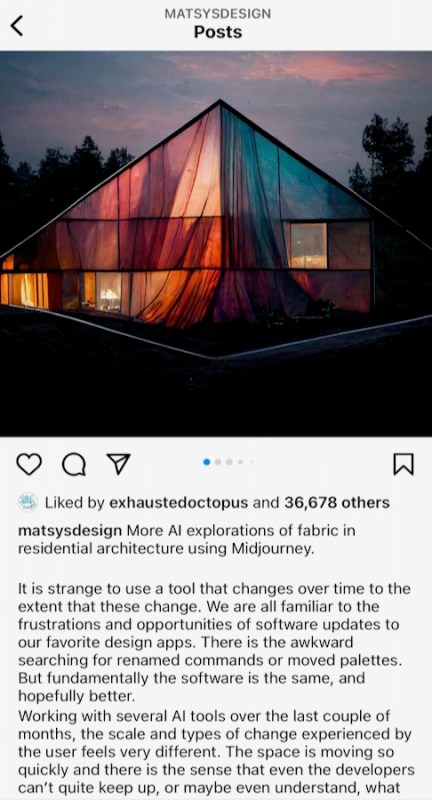Screen dimensions: 432x800
Task: Open matsysdesign profile from the caption
Action: [70, 531]
